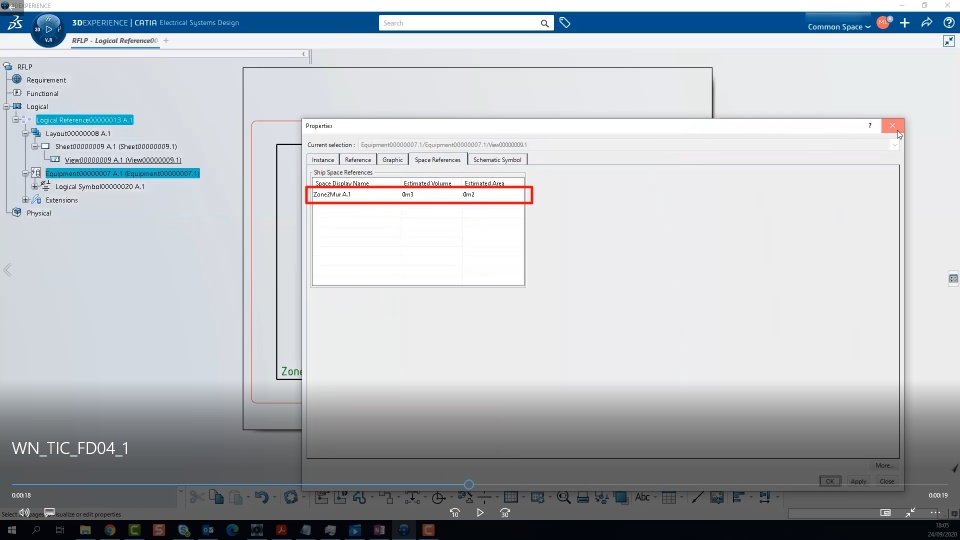Click the Cut scissors icon in bottom toolbar

(197, 497)
